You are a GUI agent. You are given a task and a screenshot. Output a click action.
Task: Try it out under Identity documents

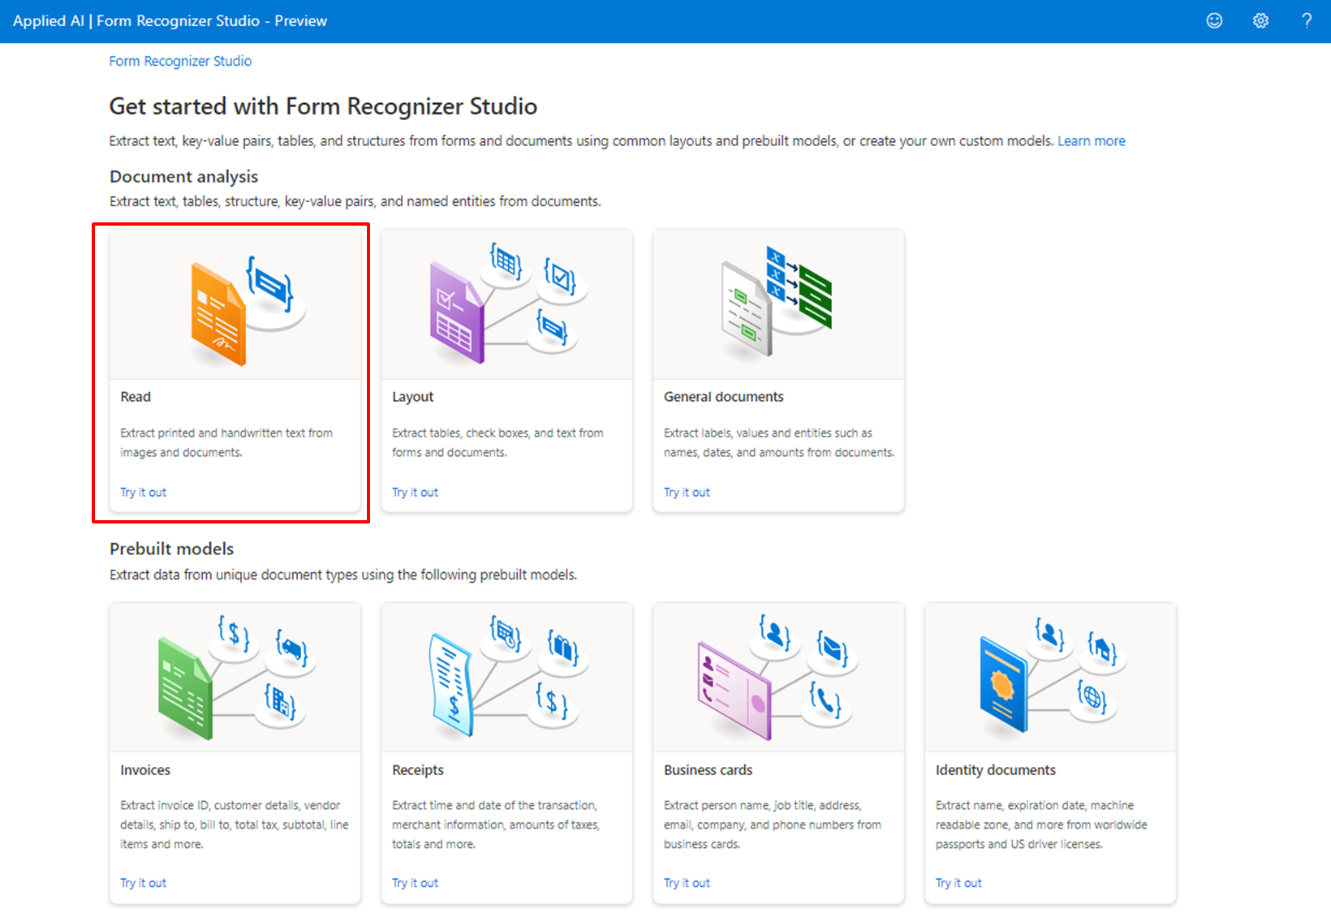958,883
